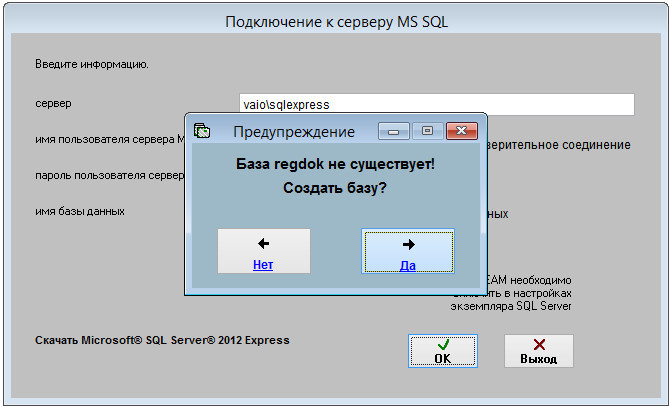The height and width of the screenshot is (407, 669).
Task: Close the Предупреждение dialog with the X
Action: coord(462,131)
